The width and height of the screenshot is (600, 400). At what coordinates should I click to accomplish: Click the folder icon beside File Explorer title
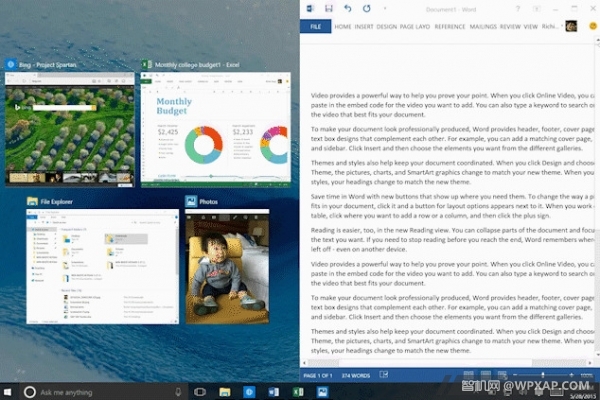point(32,201)
